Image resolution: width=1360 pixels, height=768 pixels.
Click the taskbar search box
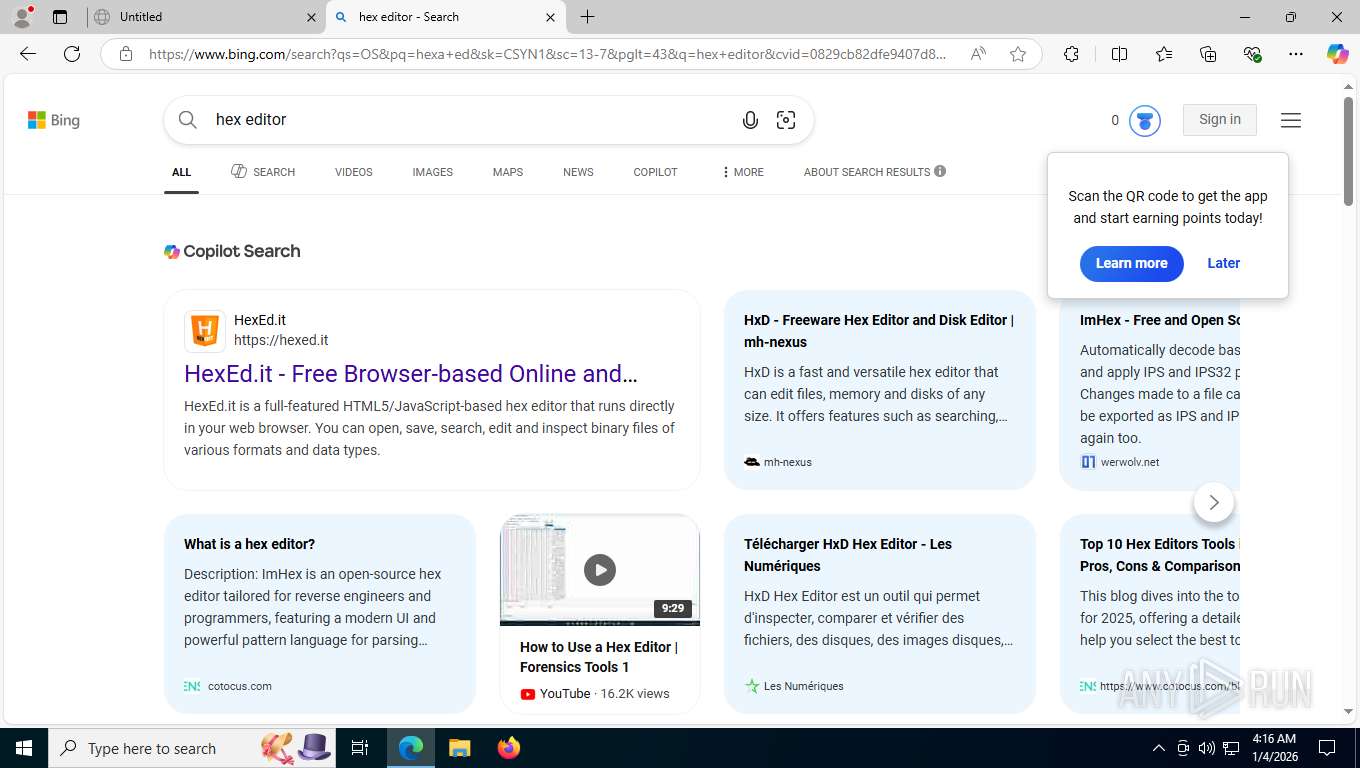coord(193,748)
